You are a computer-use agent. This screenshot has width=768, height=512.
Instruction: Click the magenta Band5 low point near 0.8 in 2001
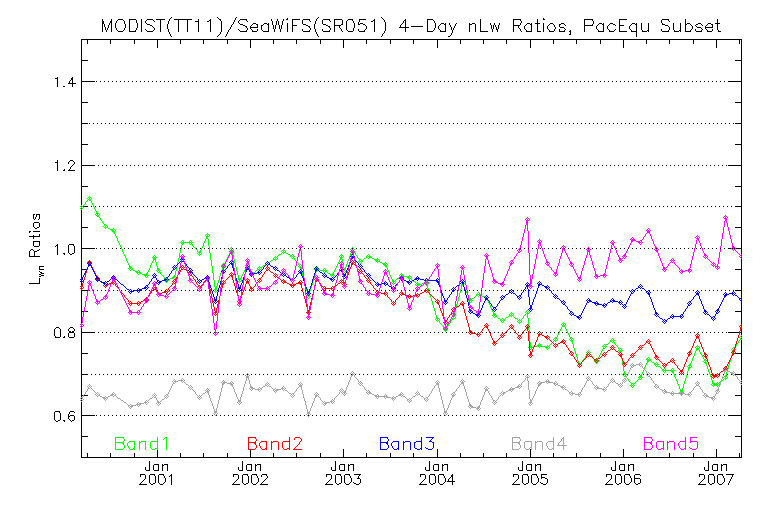click(x=216, y=333)
